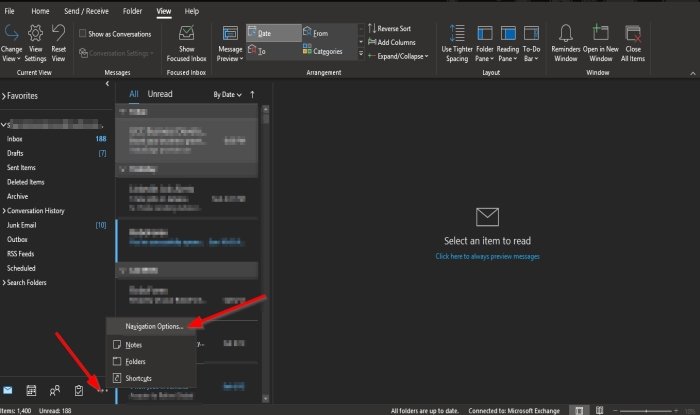Open the By Date sort dropdown
Screen dimensions: 700x415
click(x=227, y=94)
